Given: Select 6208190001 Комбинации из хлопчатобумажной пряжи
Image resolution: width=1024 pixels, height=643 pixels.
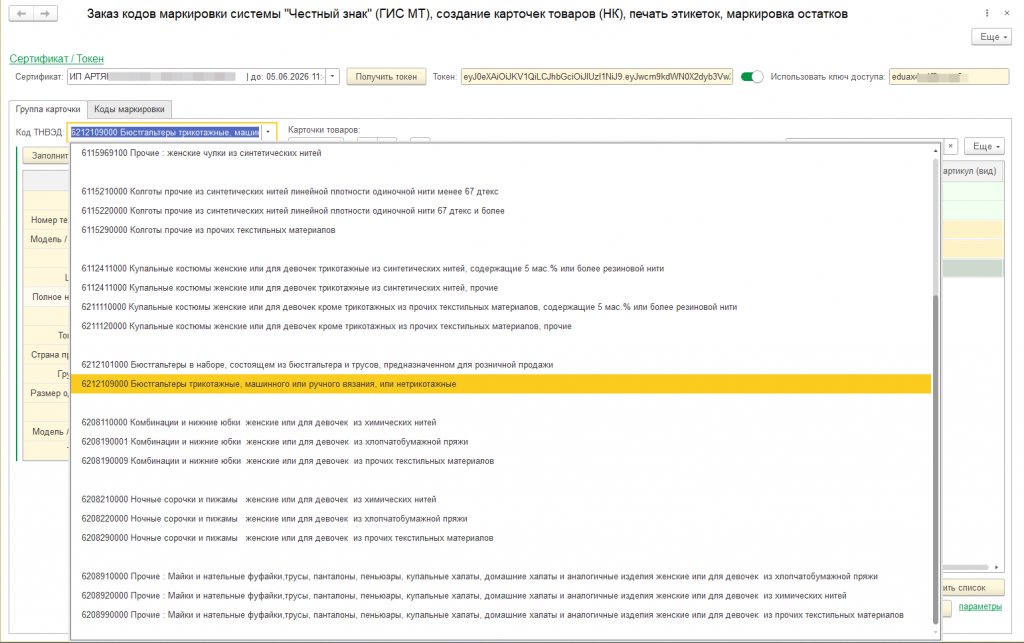Looking at the screenshot, I should point(500,442).
